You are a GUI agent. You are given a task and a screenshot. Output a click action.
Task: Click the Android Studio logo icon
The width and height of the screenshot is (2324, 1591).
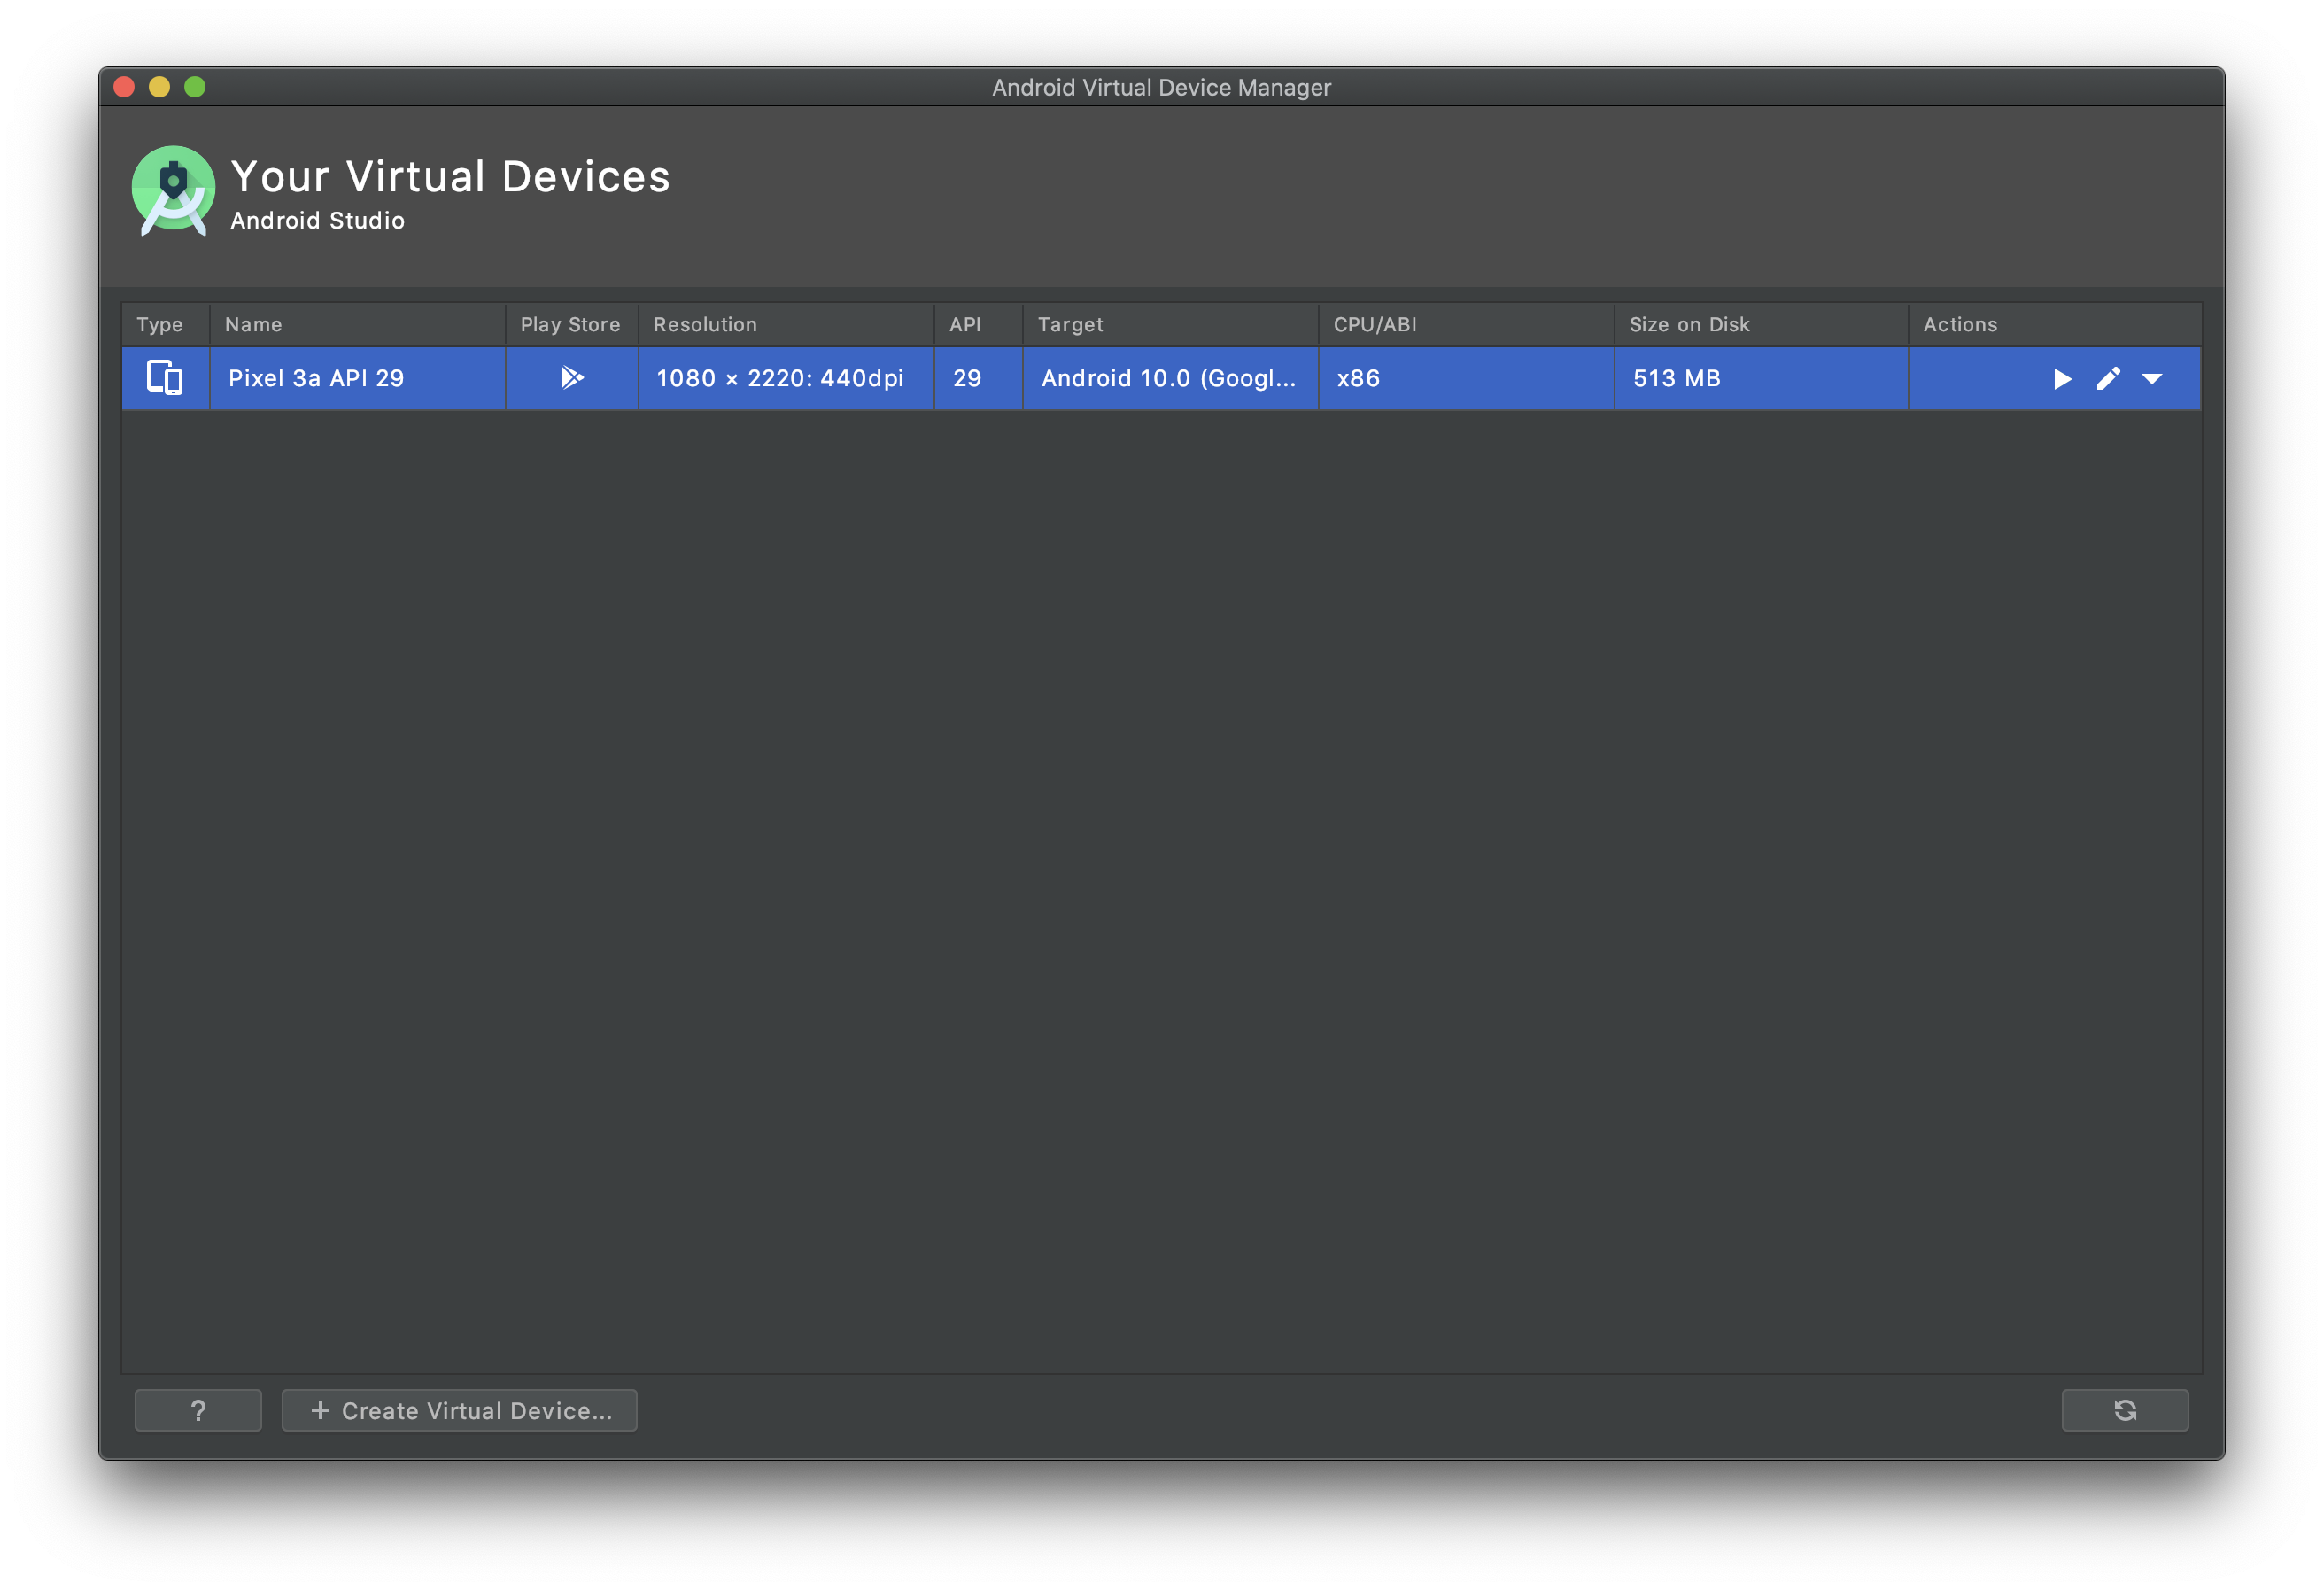tap(173, 190)
